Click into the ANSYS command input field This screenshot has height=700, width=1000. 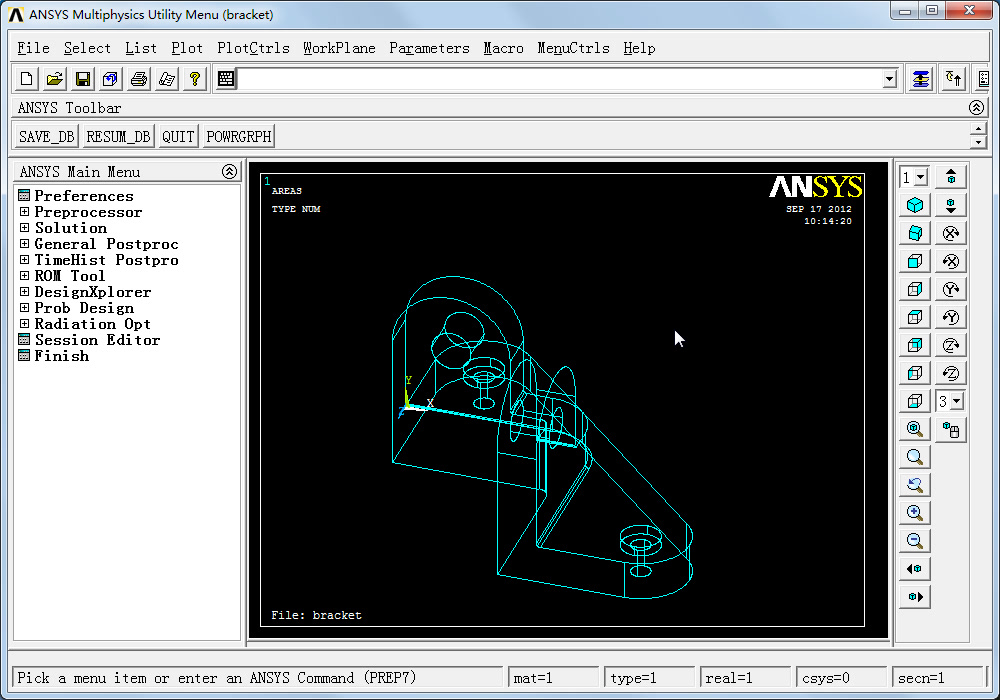coord(560,79)
